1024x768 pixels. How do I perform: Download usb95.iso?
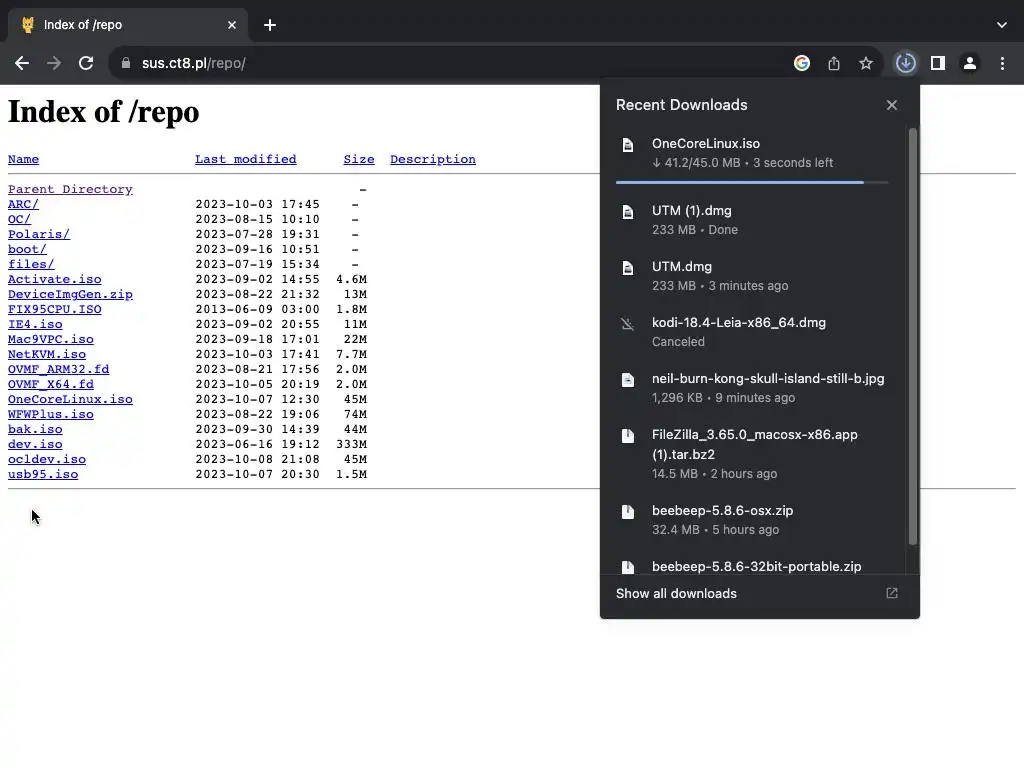coord(43,475)
